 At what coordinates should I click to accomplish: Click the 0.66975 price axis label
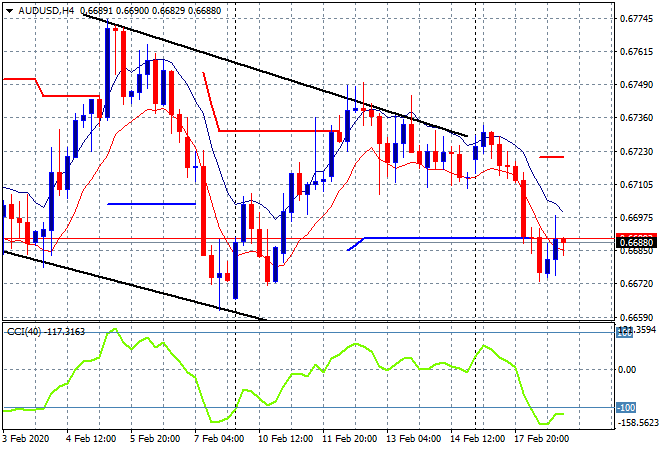(637, 217)
